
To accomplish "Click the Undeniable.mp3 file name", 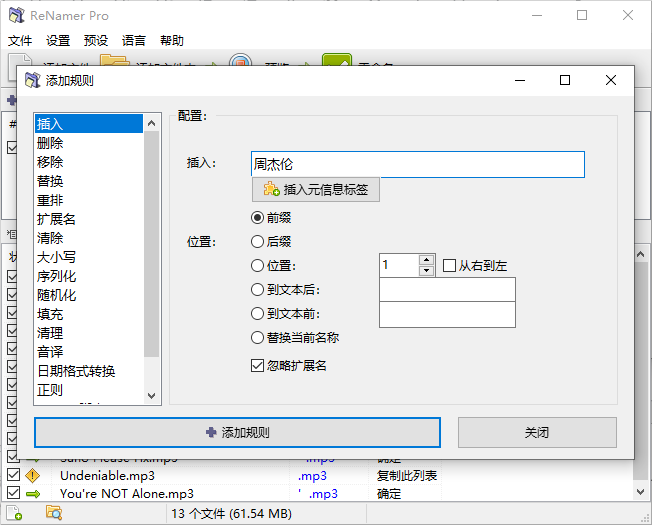I will coord(107,476).
